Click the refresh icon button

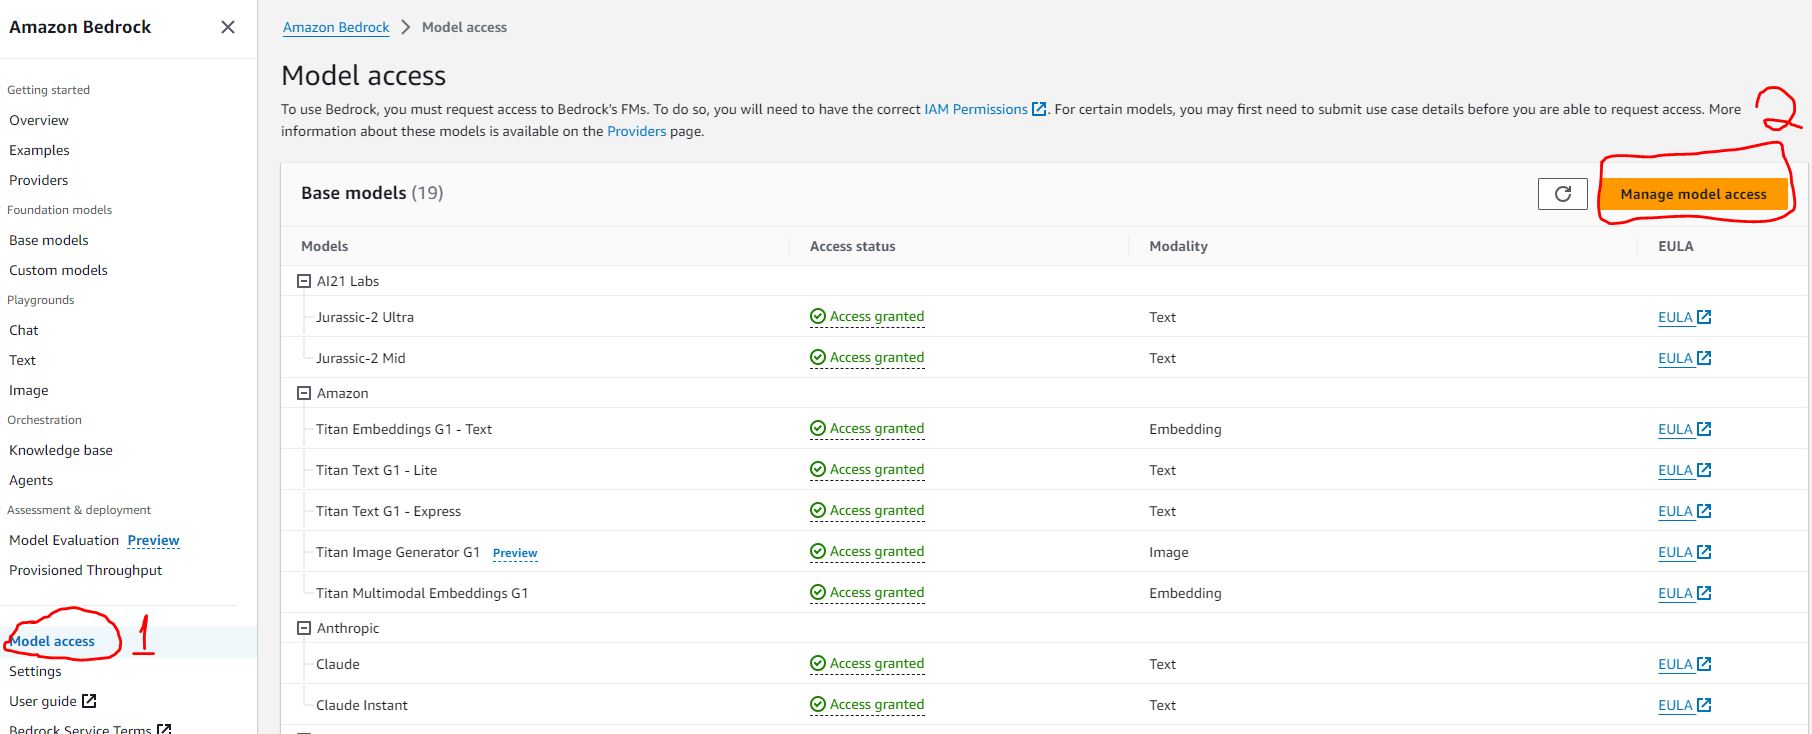pos(1563,194)
